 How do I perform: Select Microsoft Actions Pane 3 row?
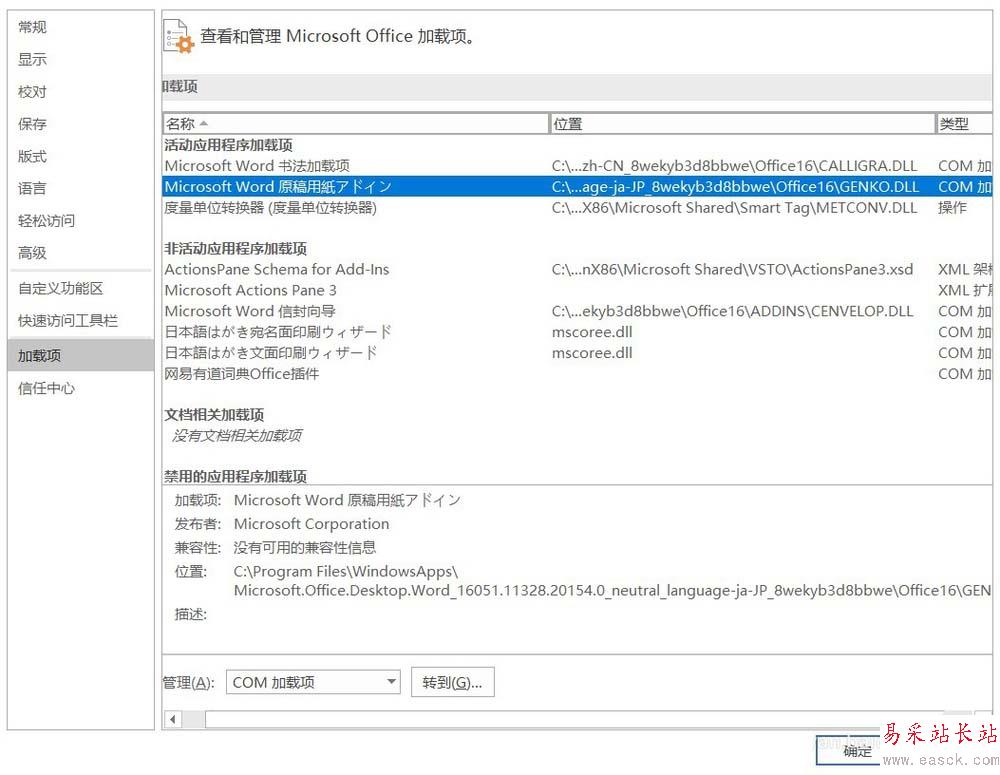[x=577, y=290]
